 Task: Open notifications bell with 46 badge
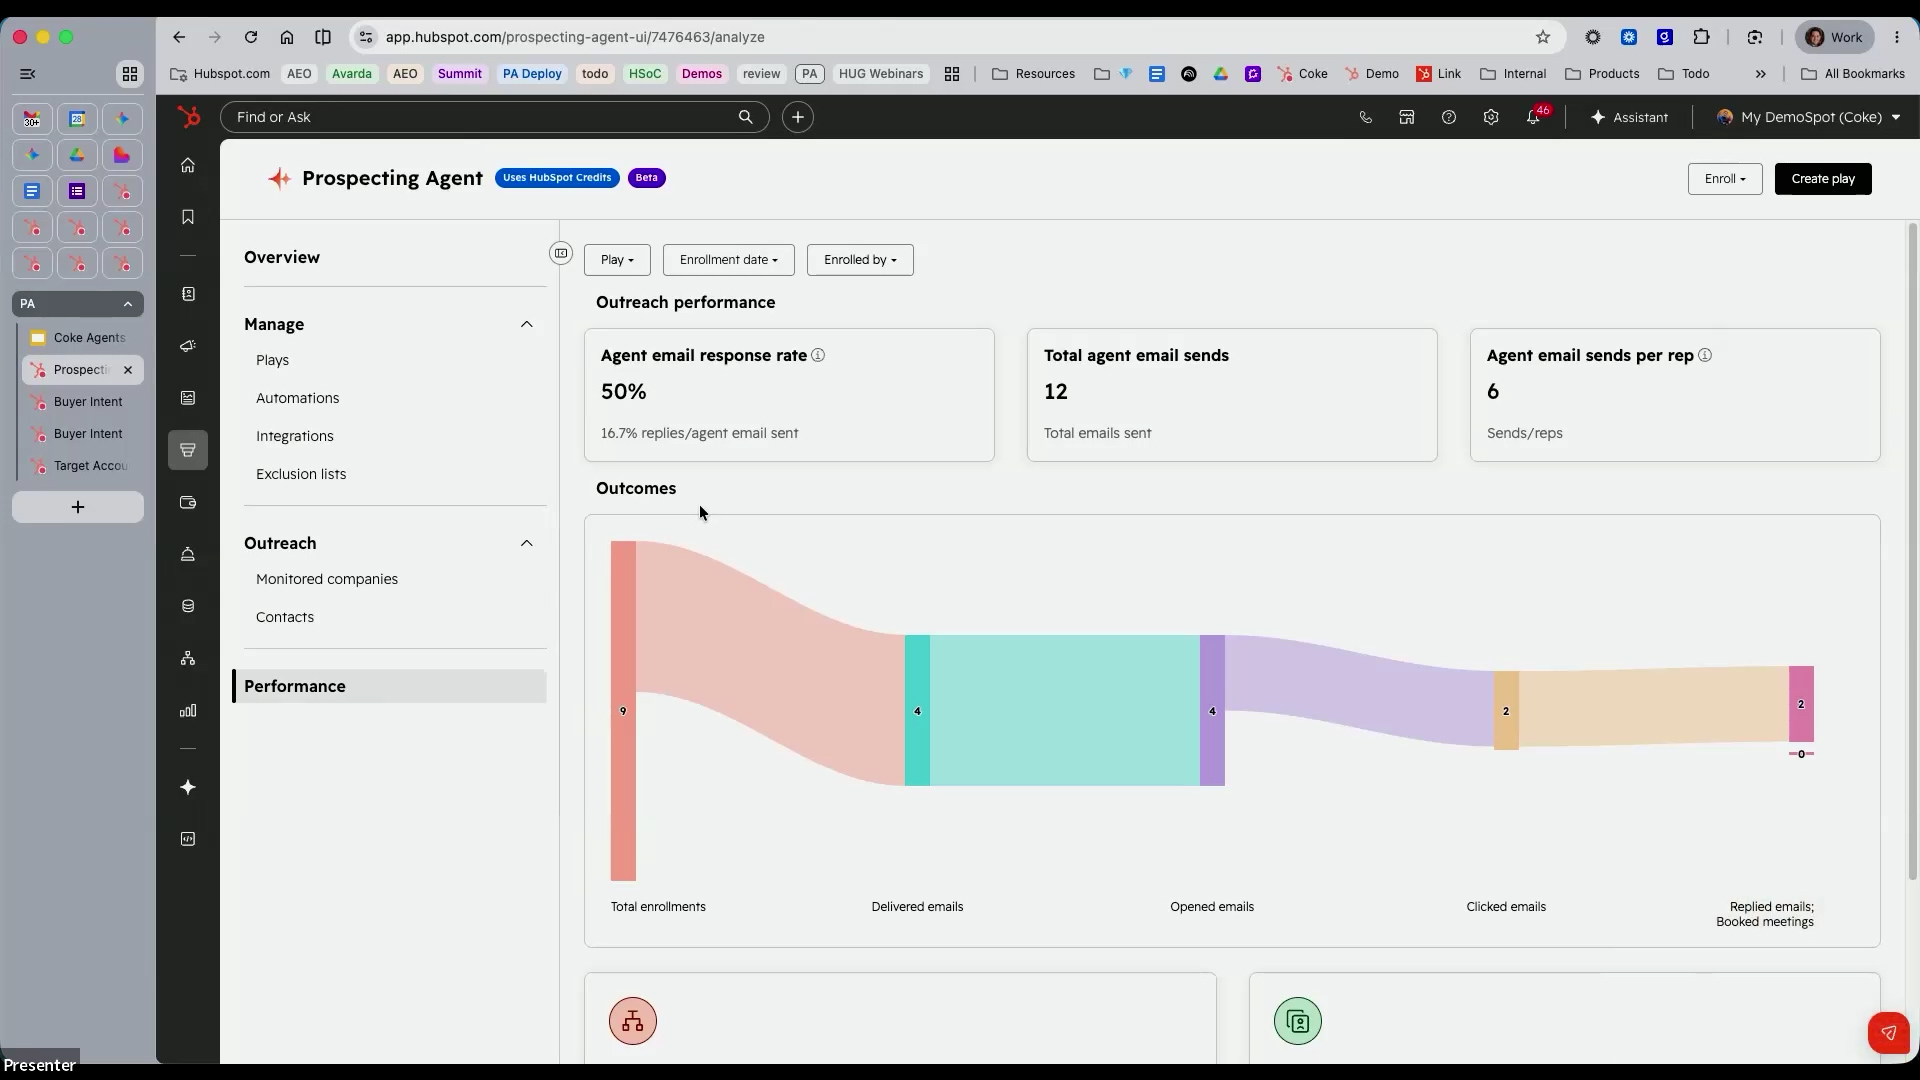(1534, 116)
